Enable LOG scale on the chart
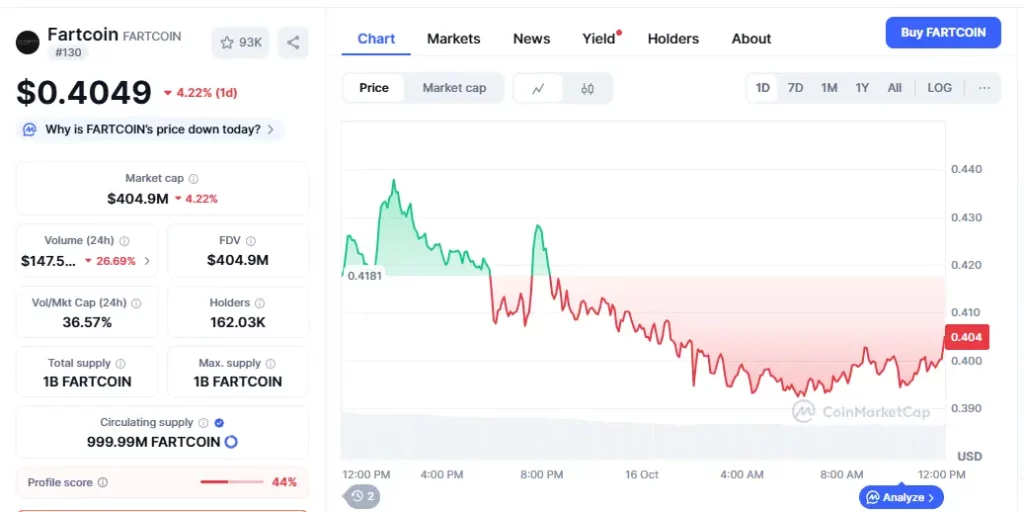The width and height of the screenshot is (1024, 512). (x=939, y=88)
